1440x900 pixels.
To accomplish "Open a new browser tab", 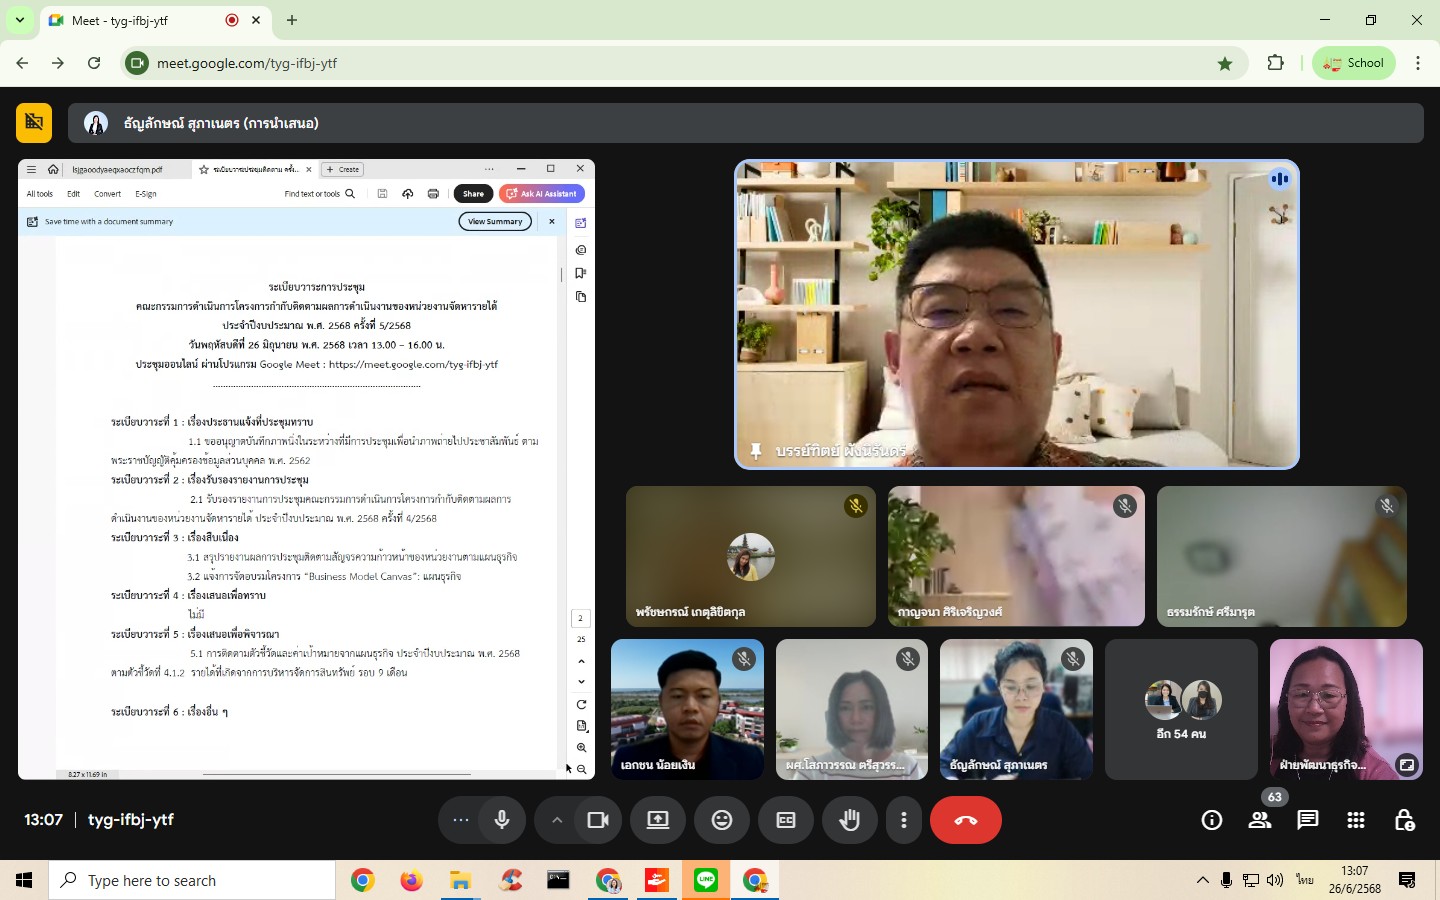I will [x=292, y=20].
